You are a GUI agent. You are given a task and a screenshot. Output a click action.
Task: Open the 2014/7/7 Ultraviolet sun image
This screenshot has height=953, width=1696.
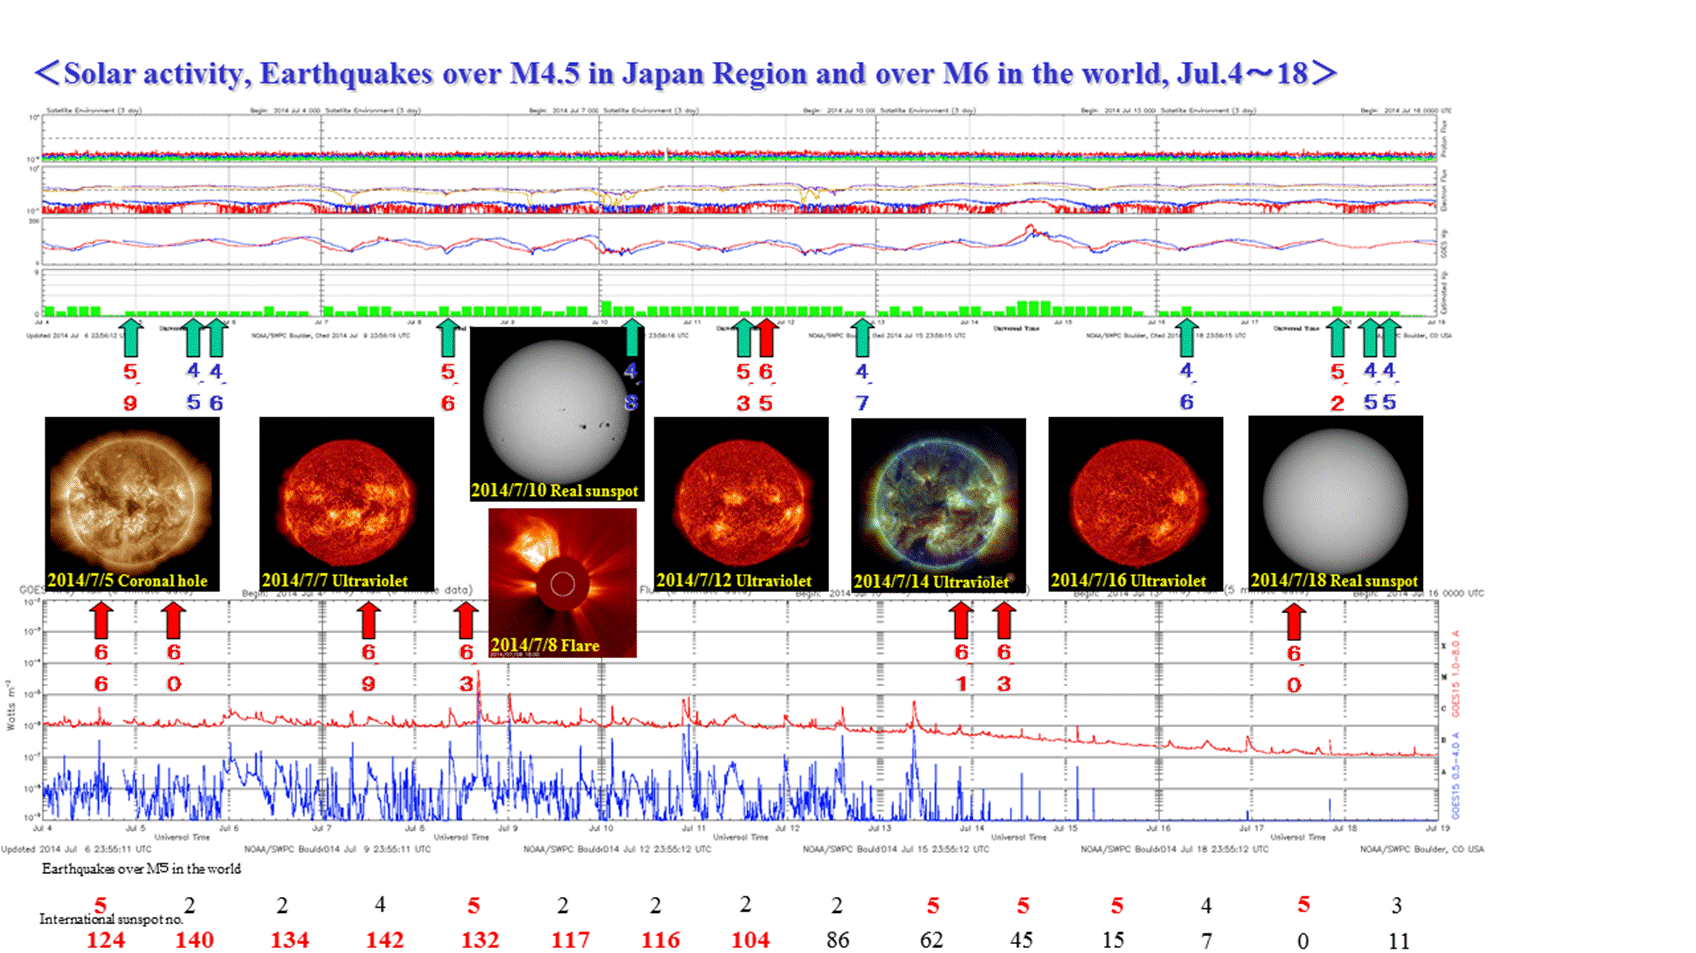(x=346, y=504)
